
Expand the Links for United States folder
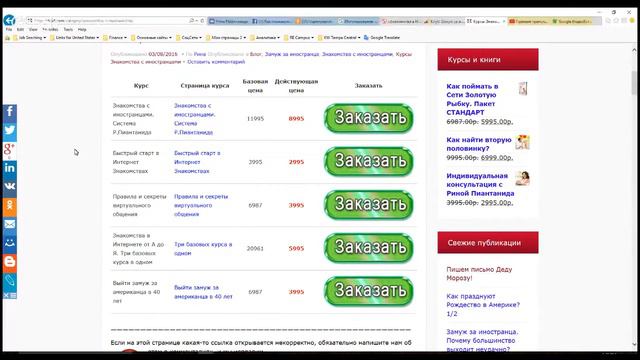(74, 38)
